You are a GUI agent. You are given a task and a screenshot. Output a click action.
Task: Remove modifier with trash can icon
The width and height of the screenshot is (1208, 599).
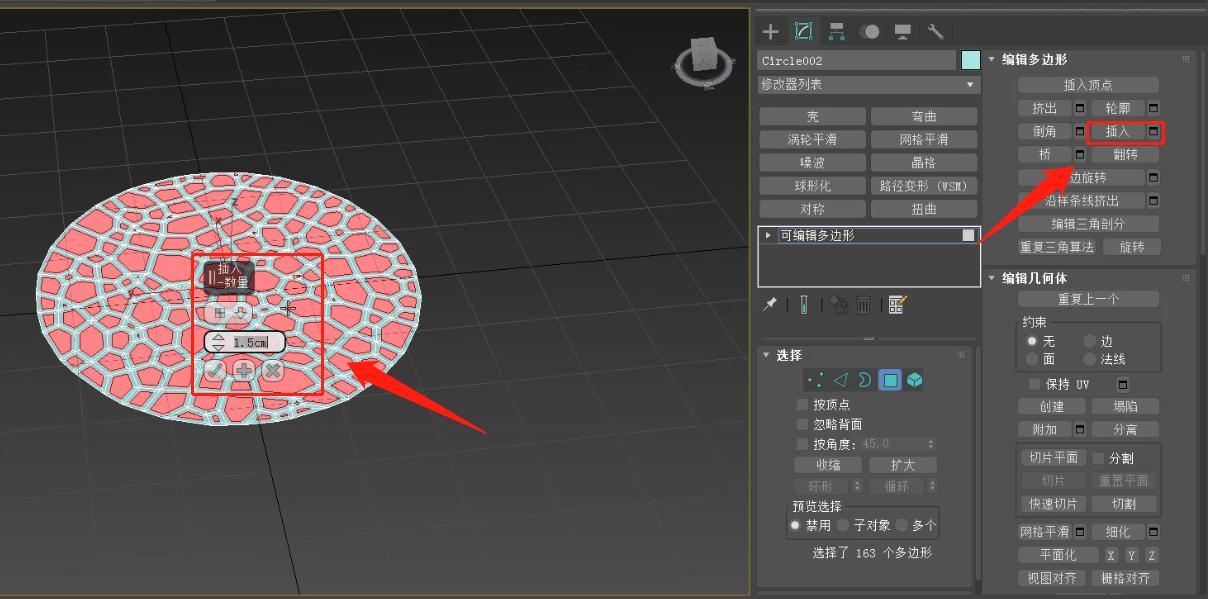(864, 305)
